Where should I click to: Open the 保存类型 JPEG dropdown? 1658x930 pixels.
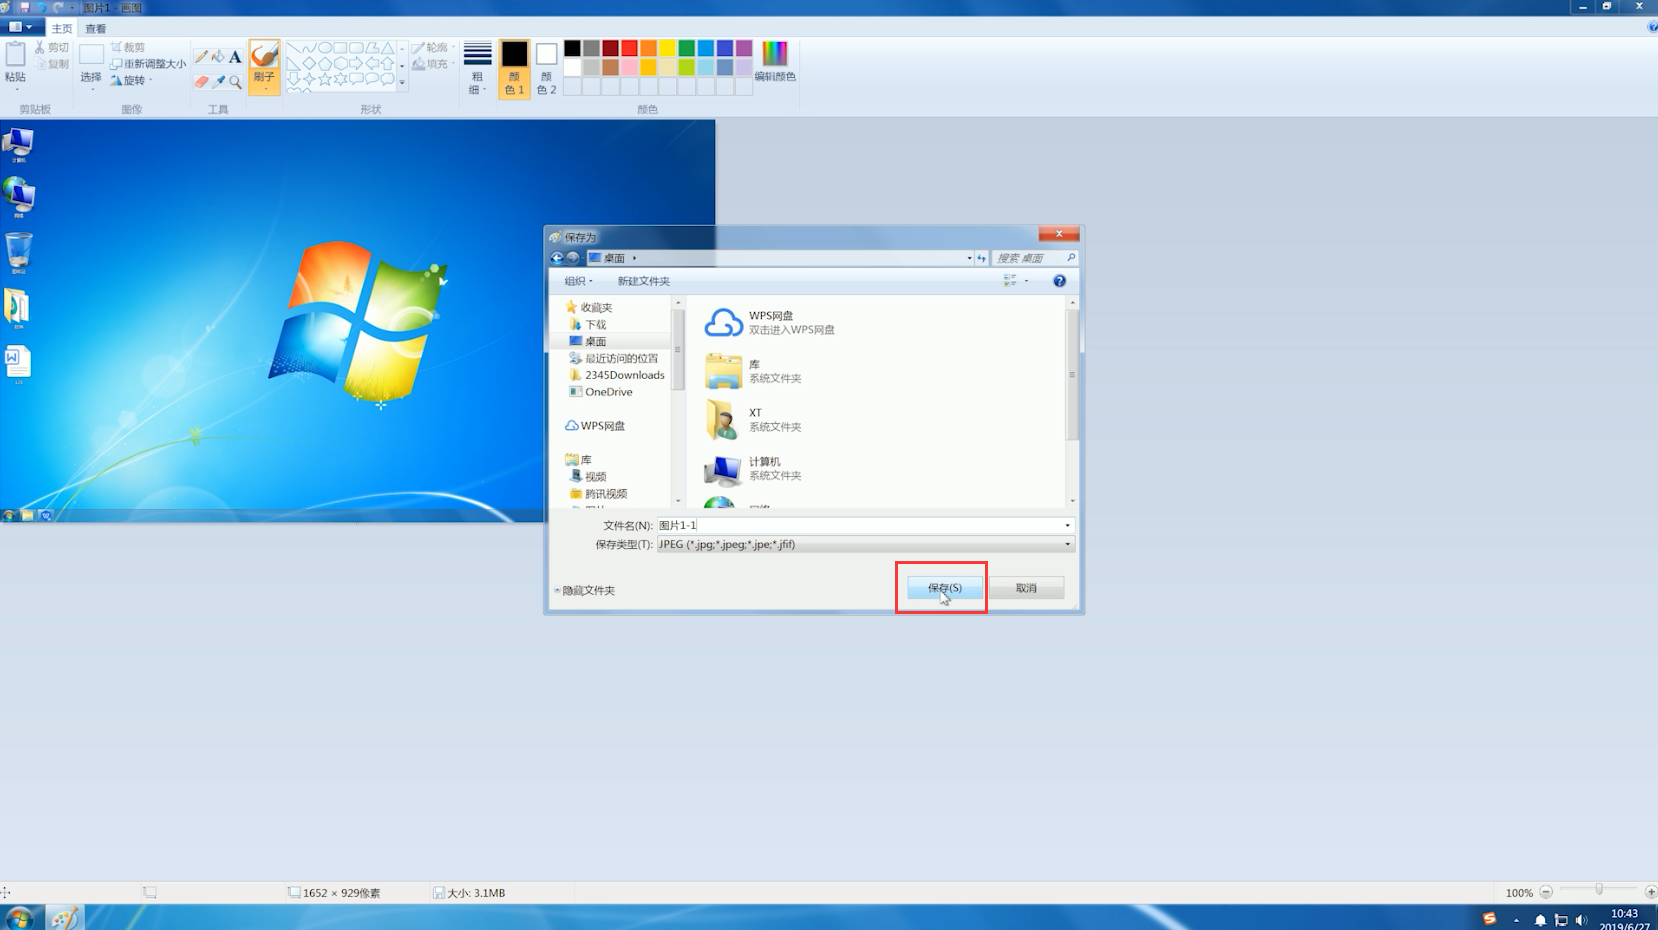tap(865, 545)
